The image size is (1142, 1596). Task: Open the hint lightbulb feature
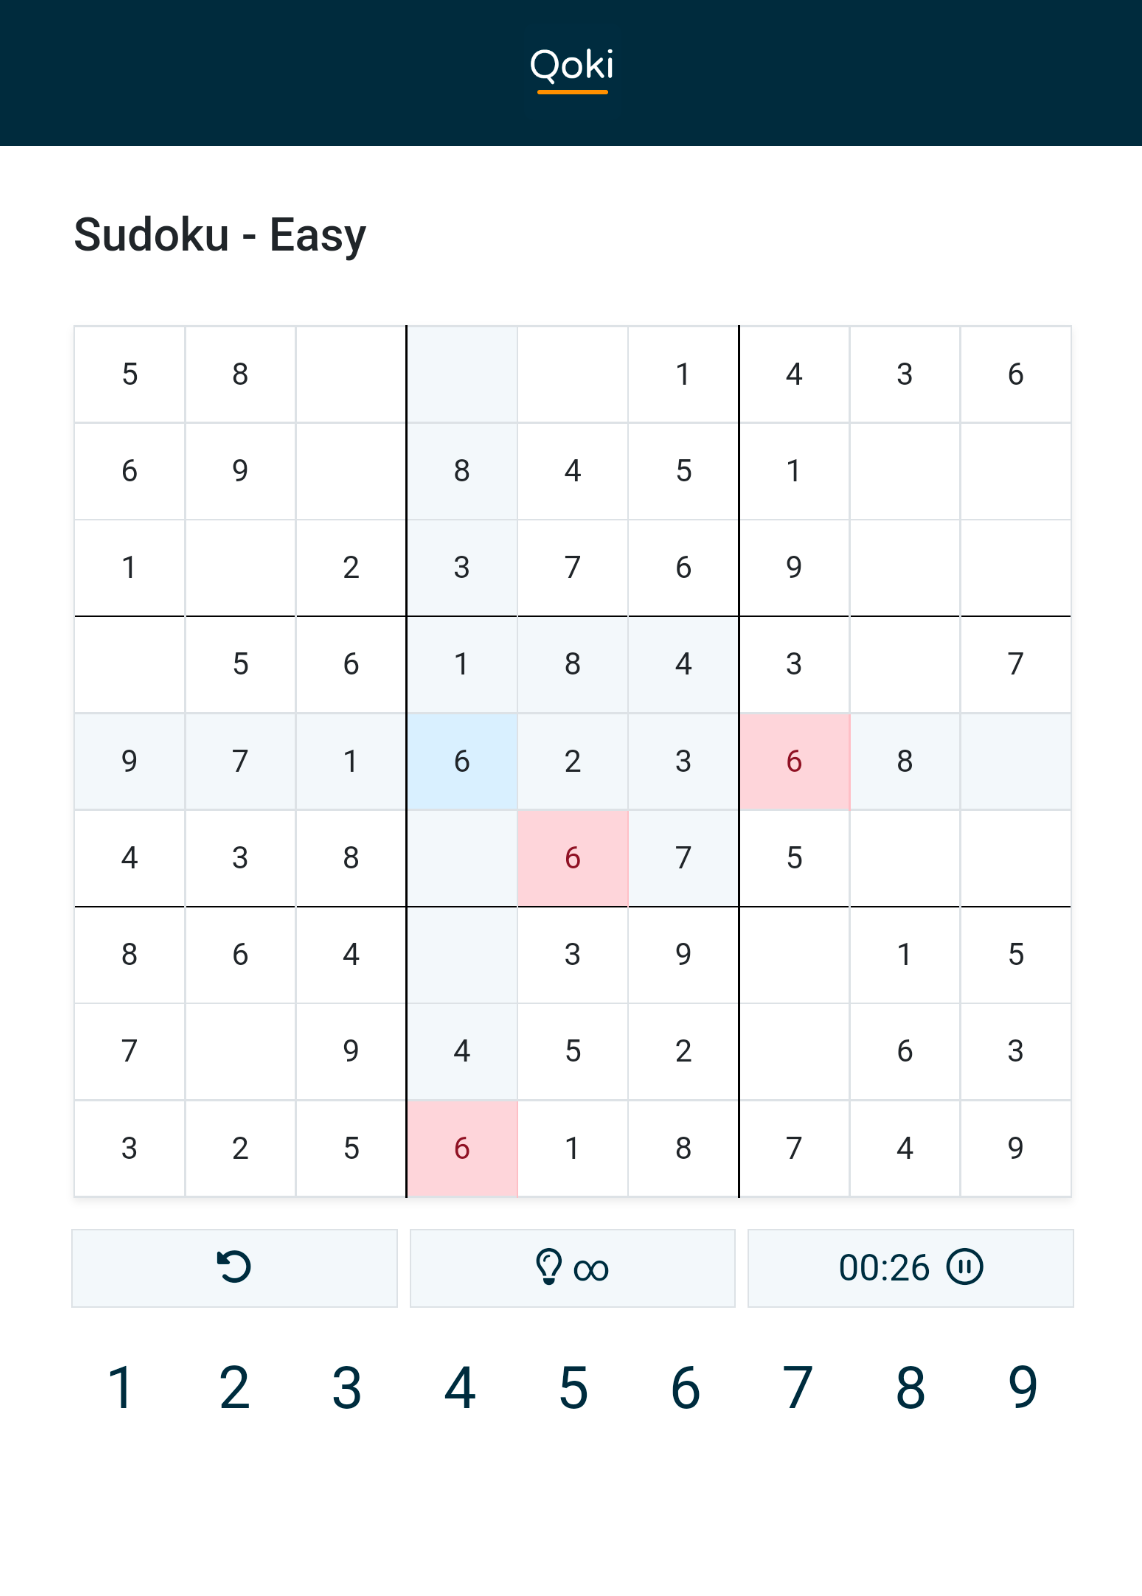coord(549,1268)
